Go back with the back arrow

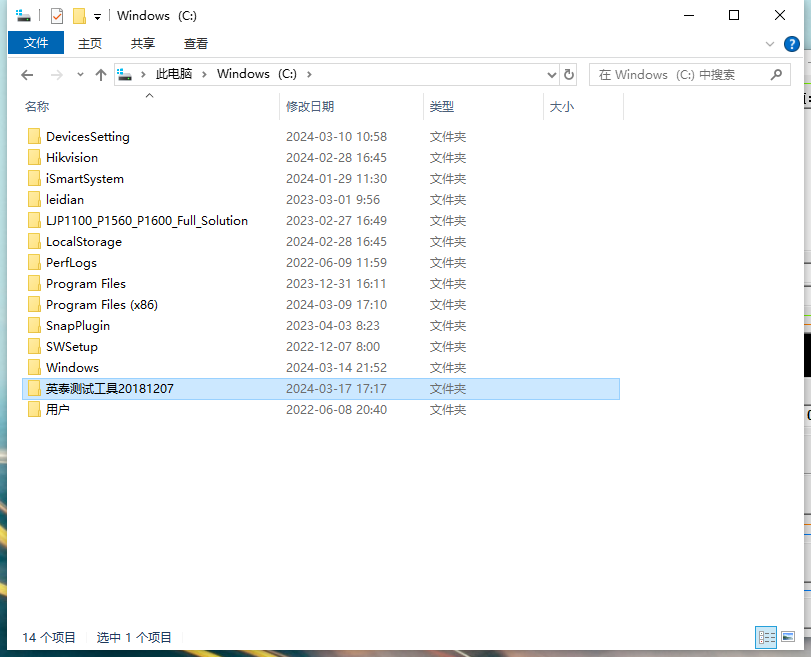tap(27, 75)
